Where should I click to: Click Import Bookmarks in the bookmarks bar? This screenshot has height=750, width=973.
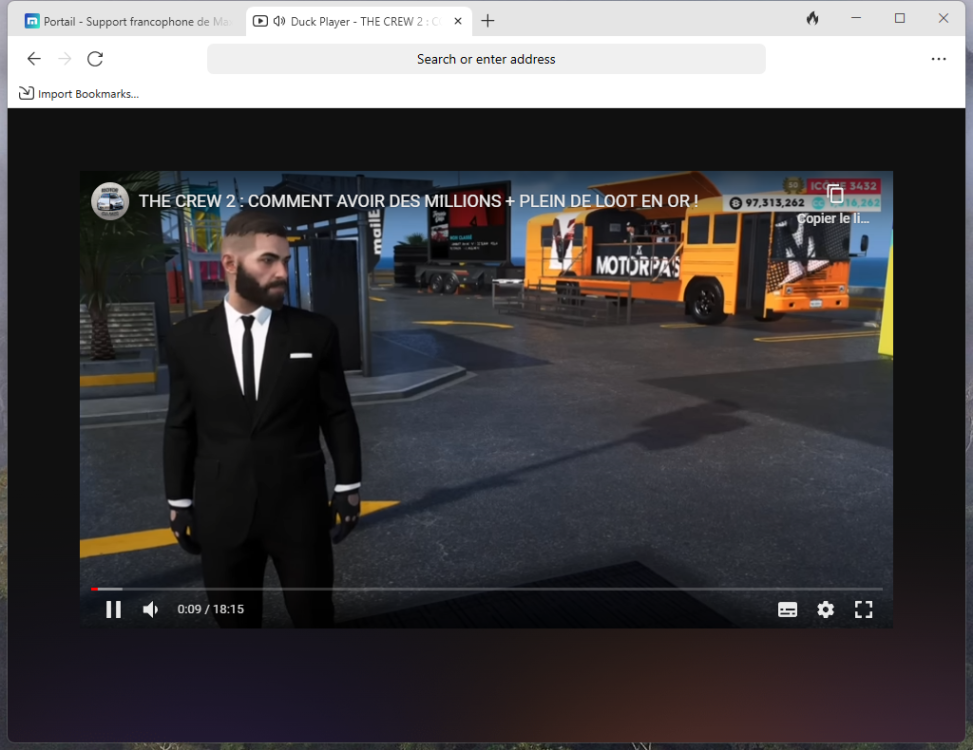(79, 94)
